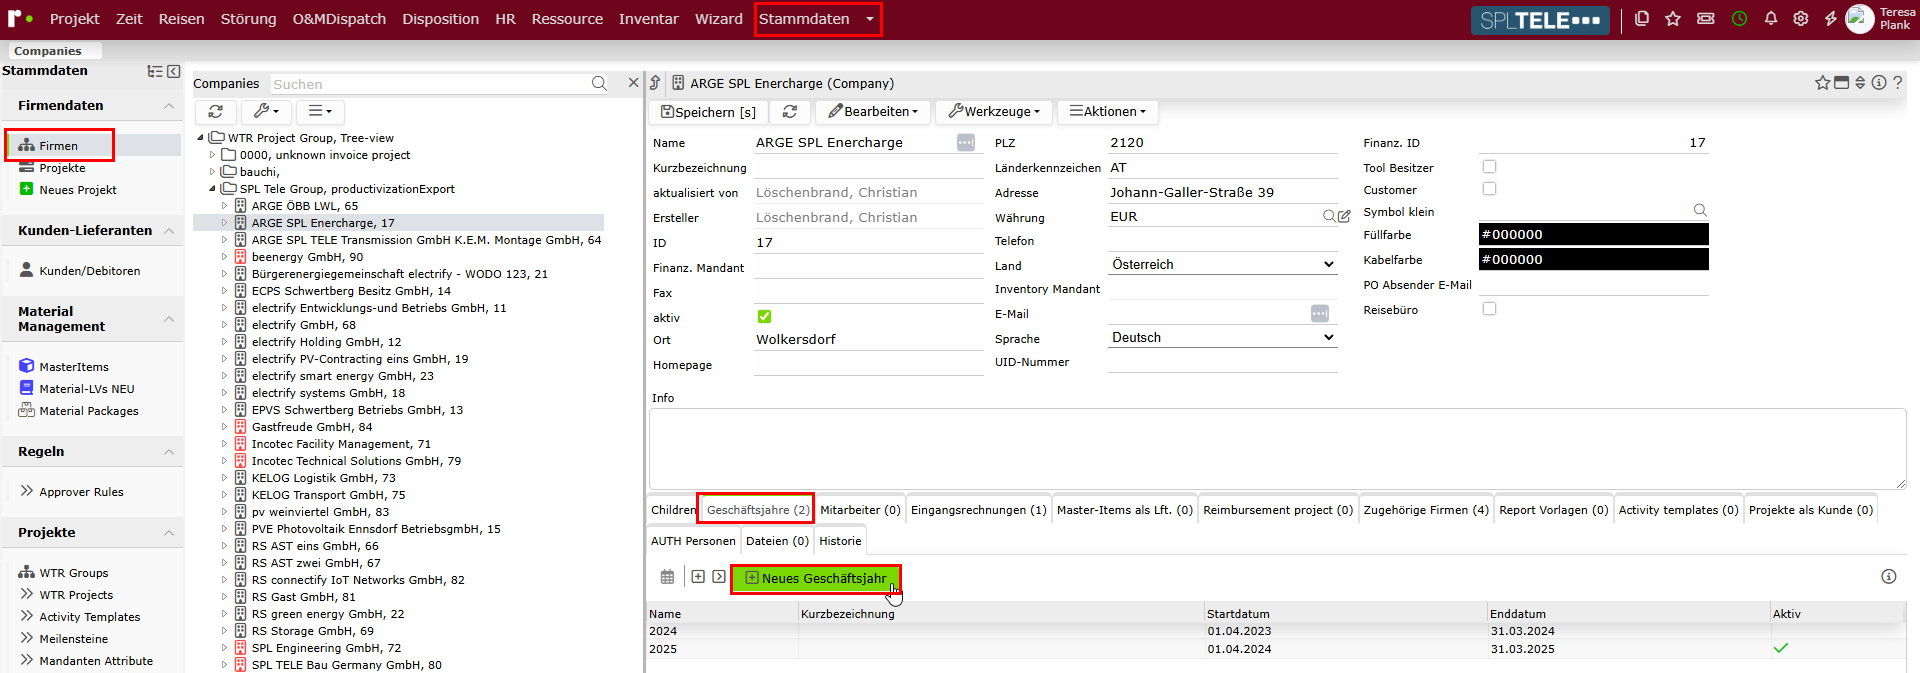Toggle the Tool Besitzer checkbox
Screen dimensions: 1920x673
1489,167
